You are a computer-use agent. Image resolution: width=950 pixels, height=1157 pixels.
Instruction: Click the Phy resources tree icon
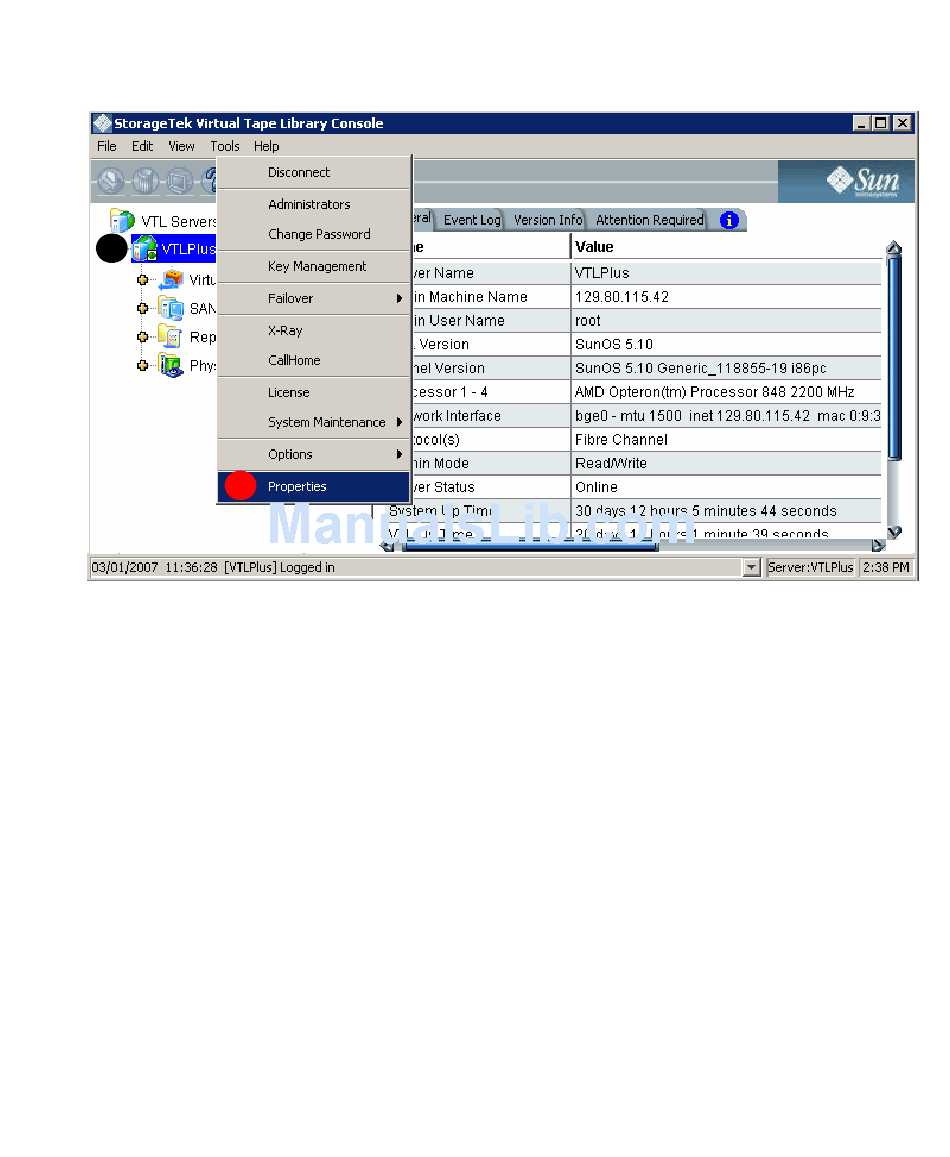point(171,365)
